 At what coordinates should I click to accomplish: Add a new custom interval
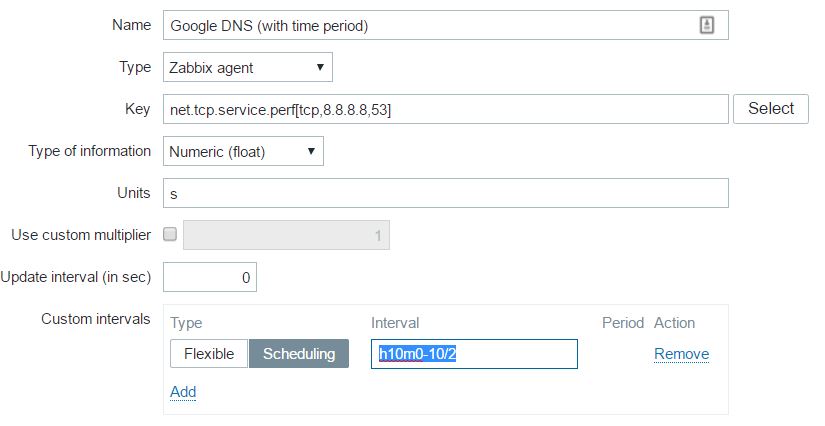[x=183, y=392]
